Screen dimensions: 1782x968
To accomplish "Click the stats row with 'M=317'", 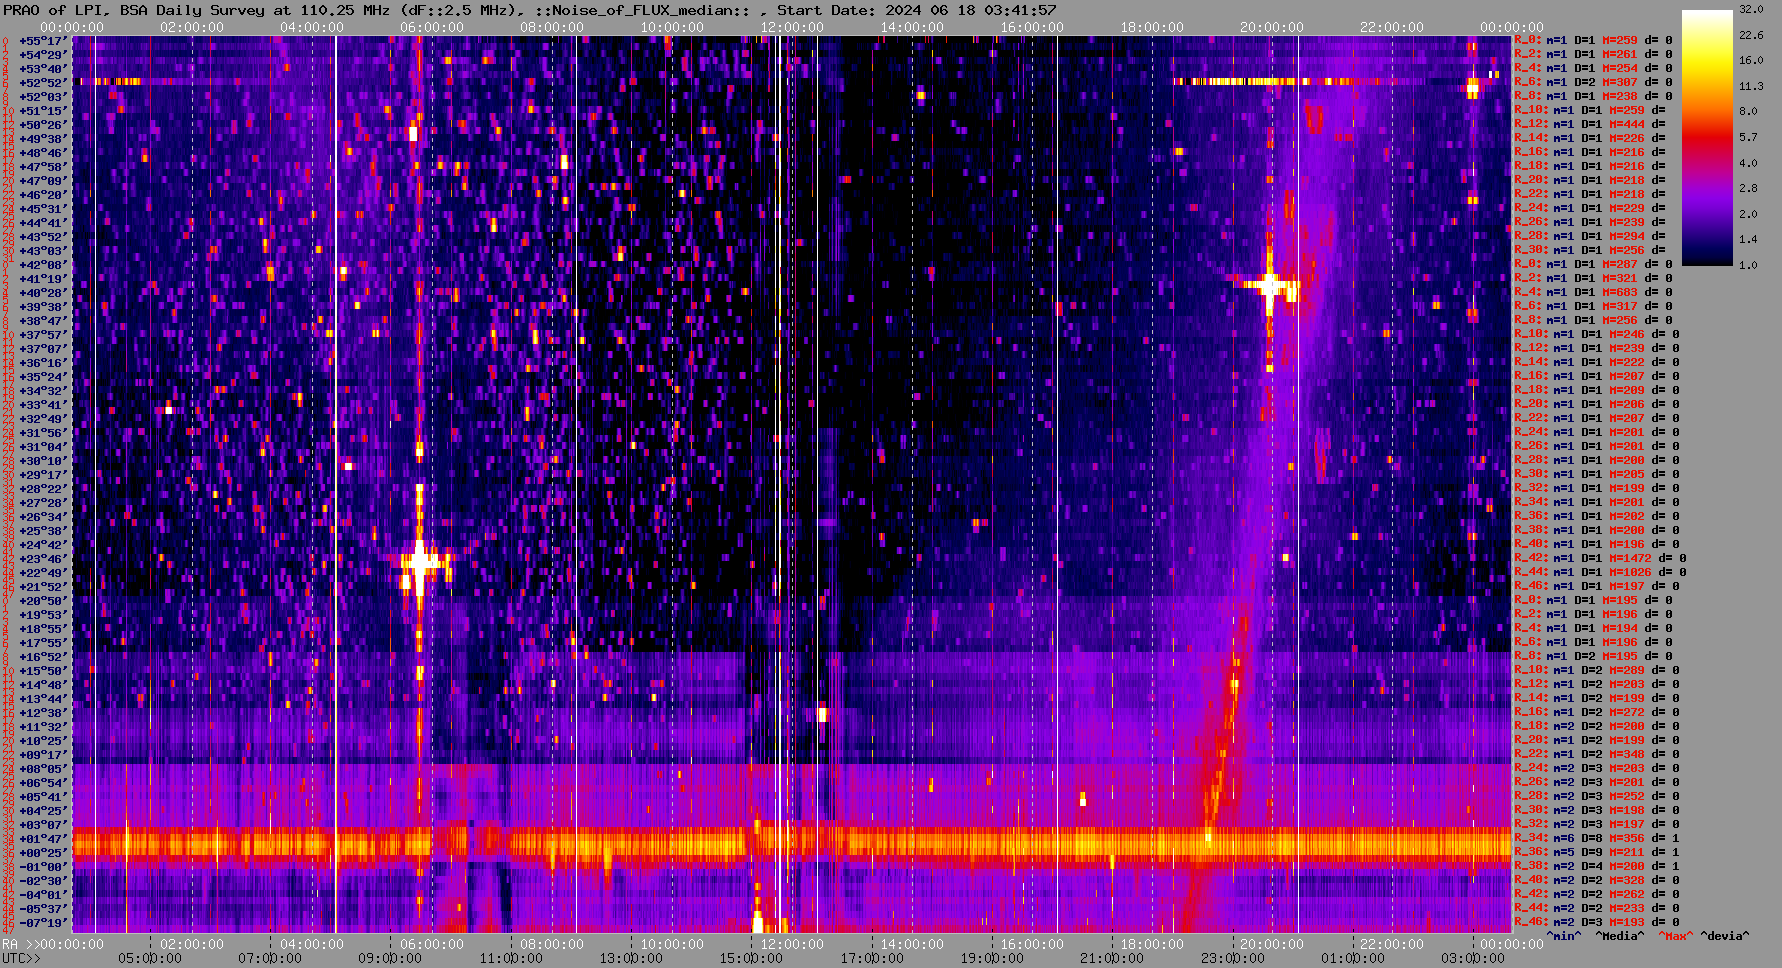I will click(x=1593, y=306).
